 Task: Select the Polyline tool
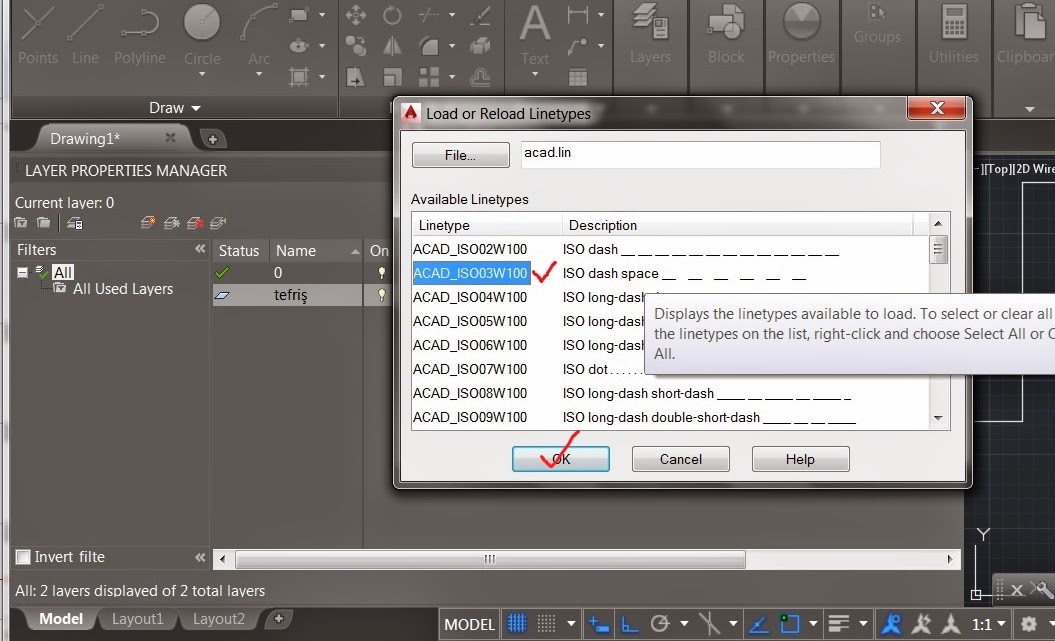click(139, 34)
